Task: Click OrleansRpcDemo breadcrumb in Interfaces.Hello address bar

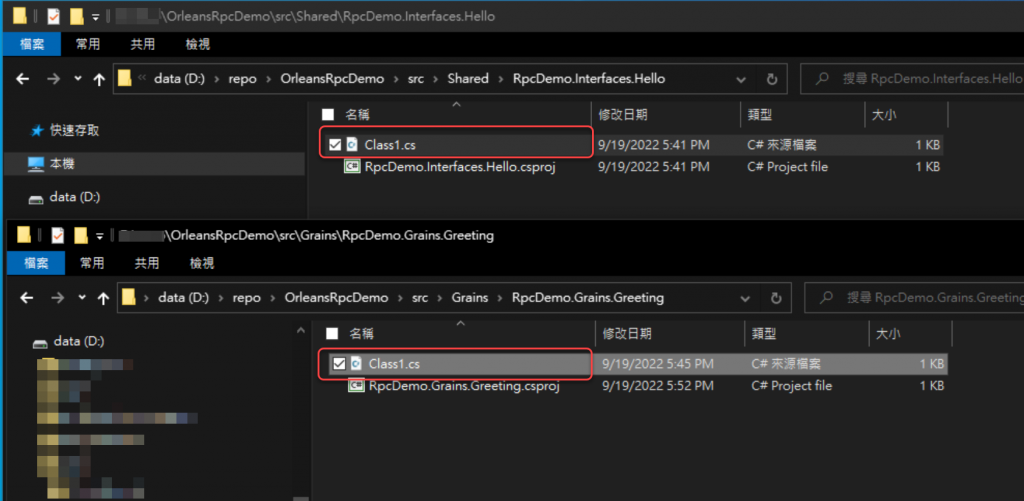Action: (x=332, y=79)
